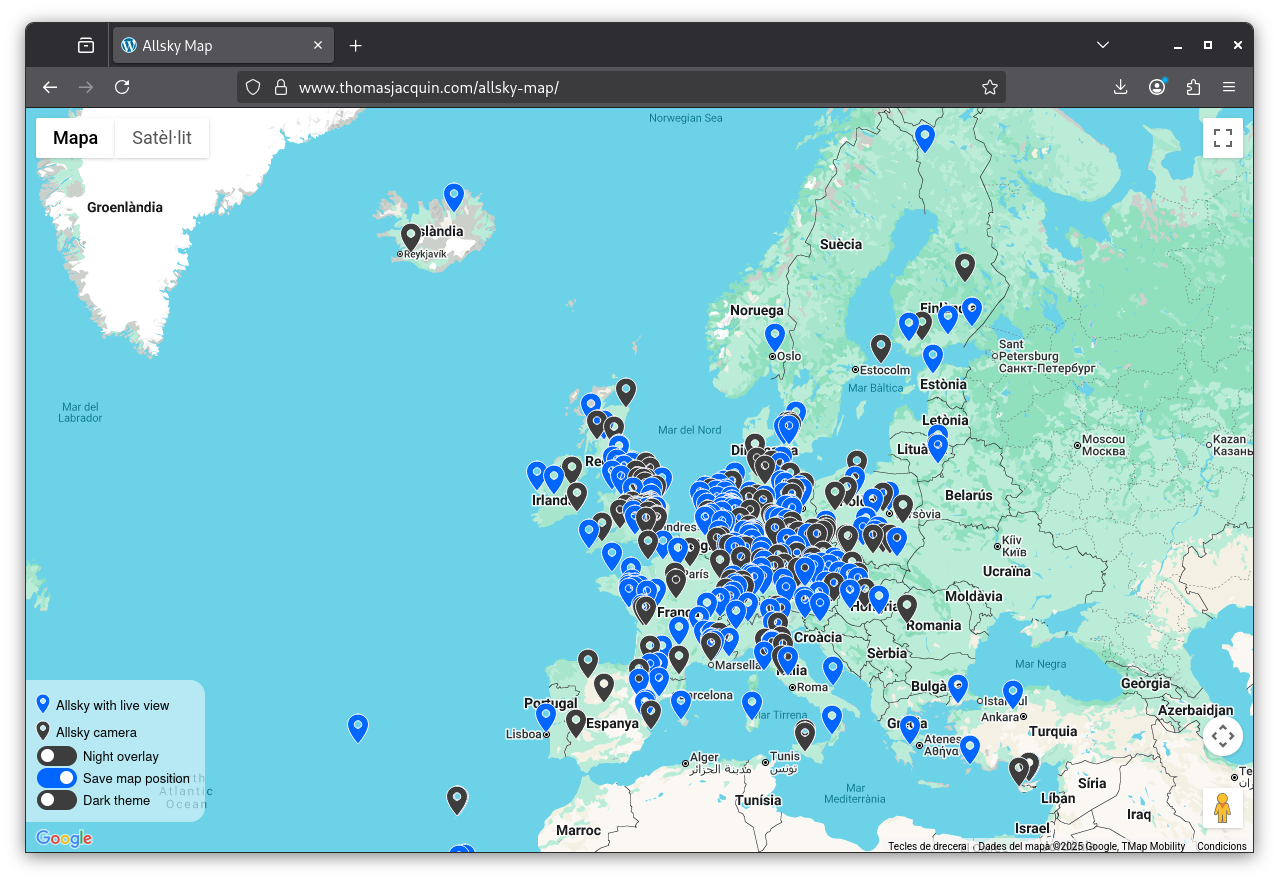Turn off Save map position toggle

(x=57, y=778)
